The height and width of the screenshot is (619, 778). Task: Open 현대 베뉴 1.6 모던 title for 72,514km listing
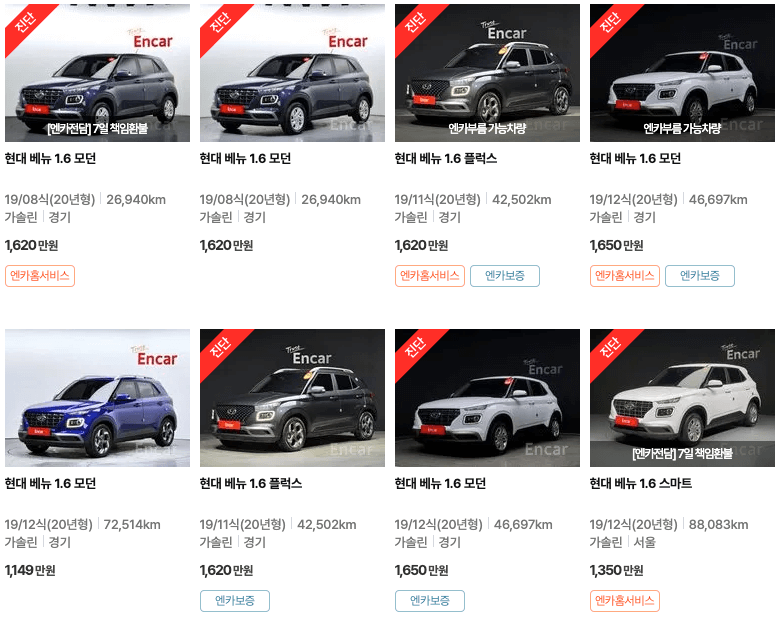[50, 483]
